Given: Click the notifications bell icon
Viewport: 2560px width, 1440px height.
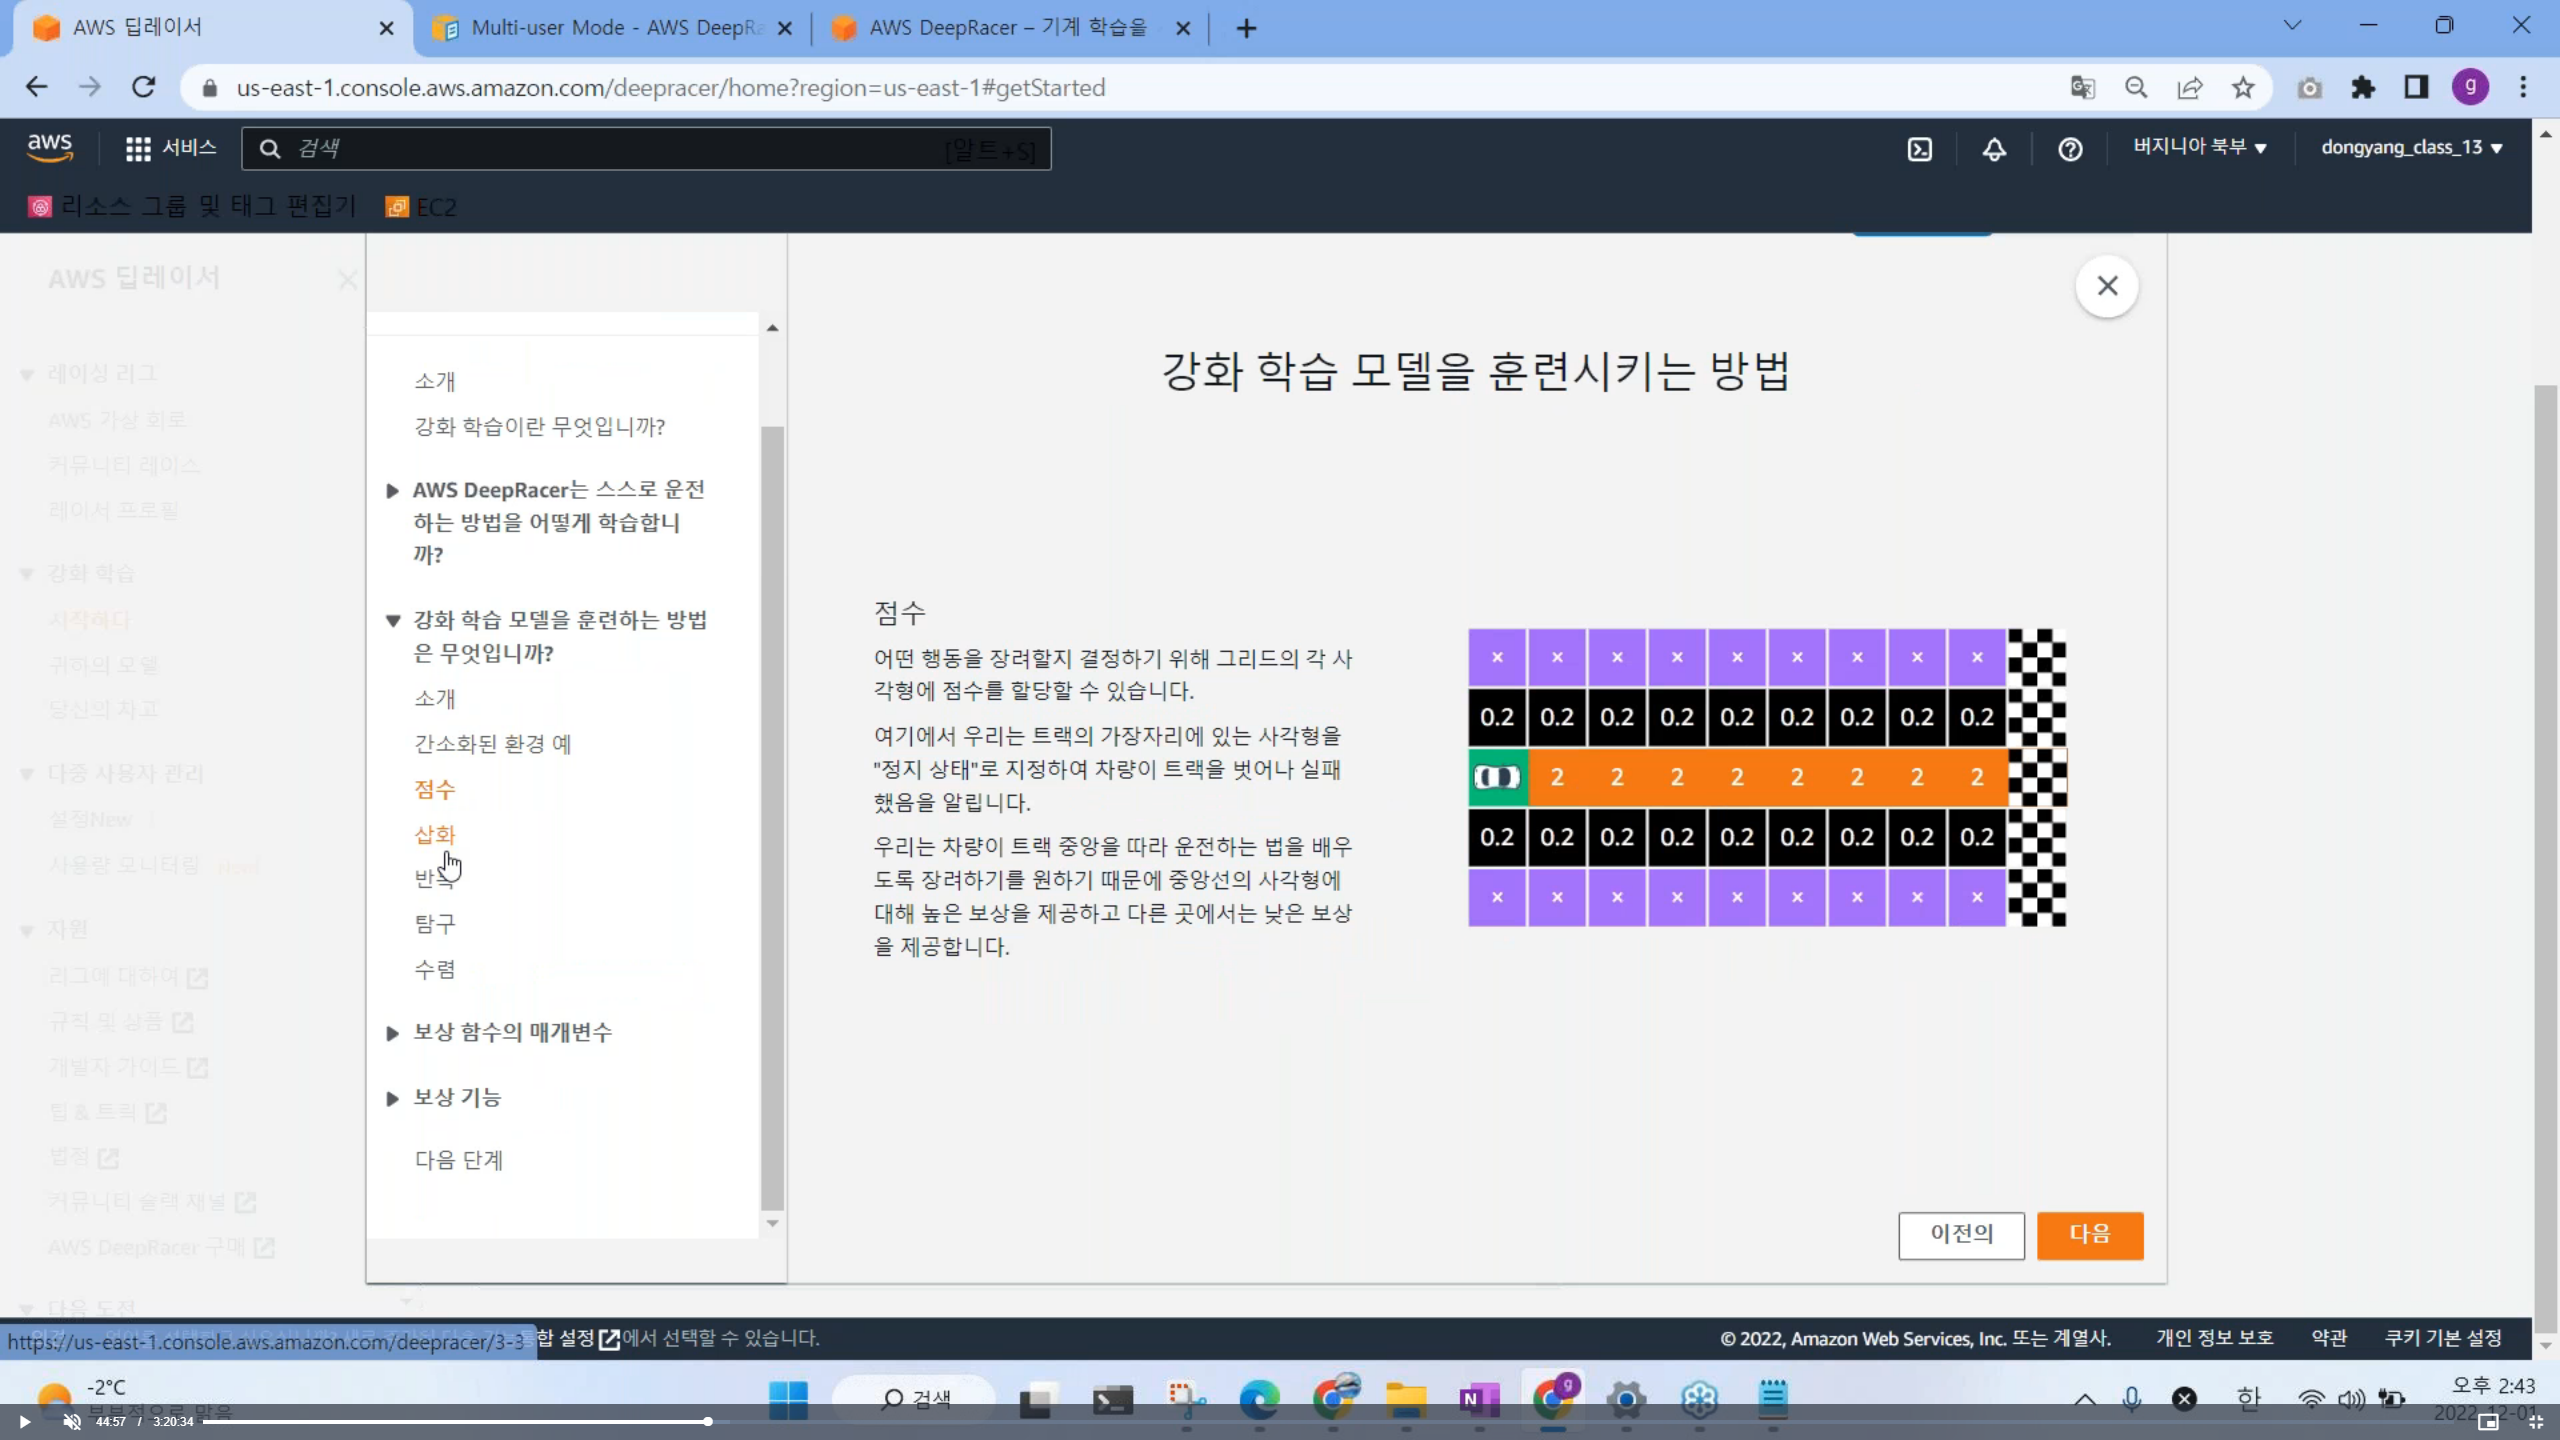Looking at the screenshot, I should (1994, 149).
